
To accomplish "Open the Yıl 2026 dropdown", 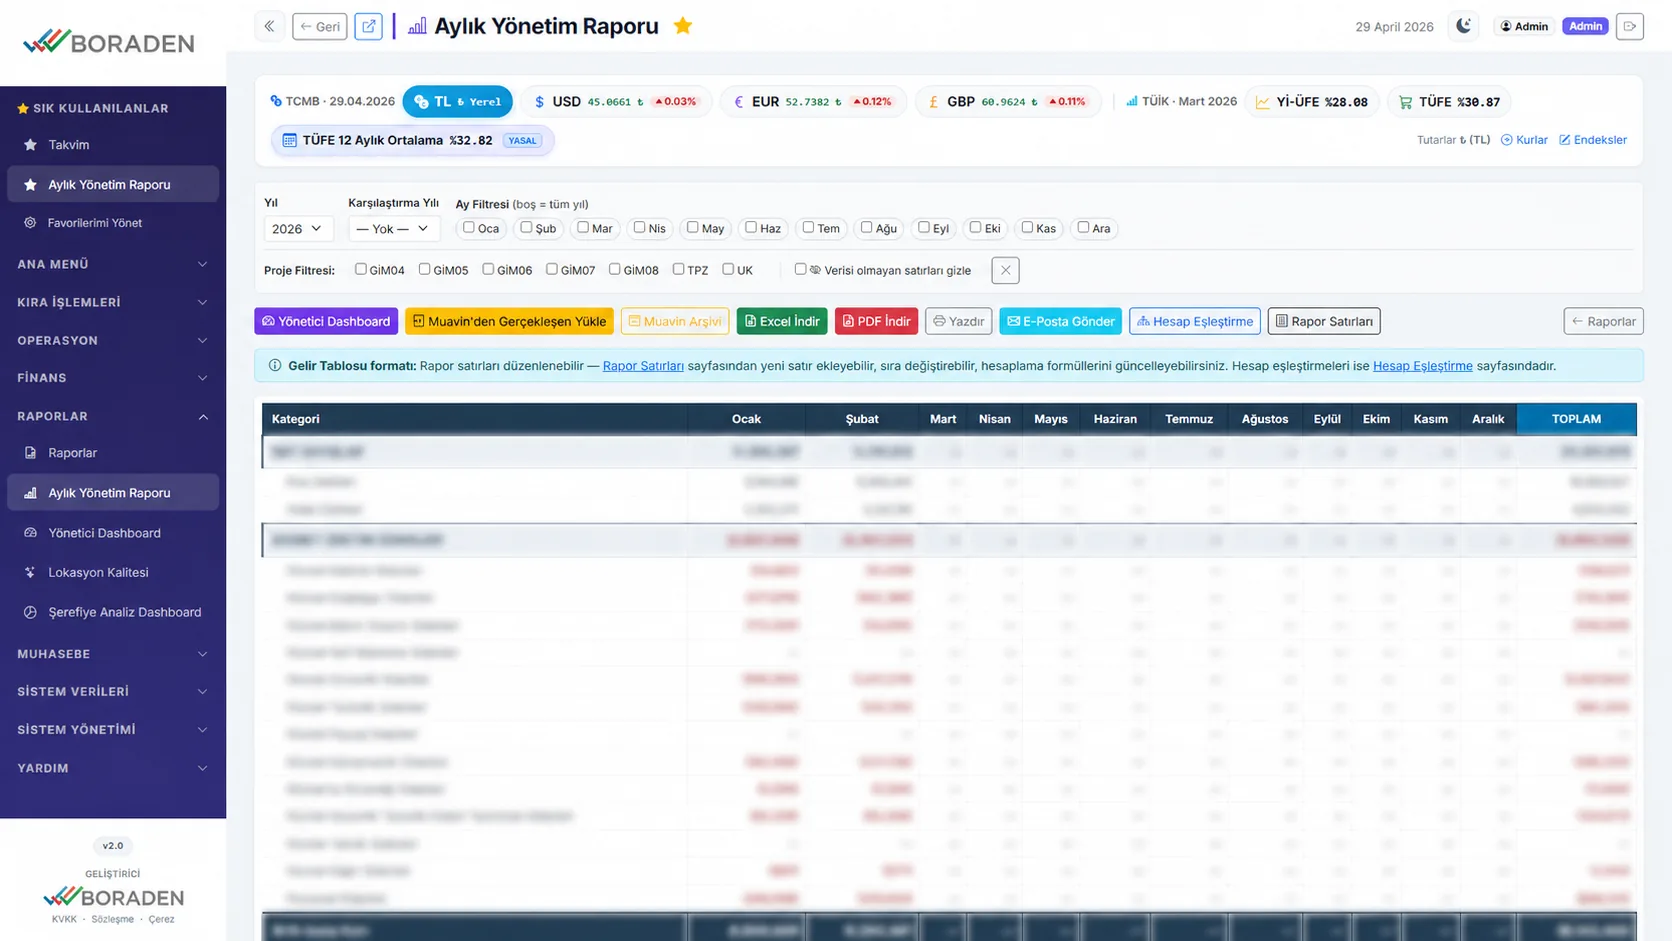I will [x=298, y=229].
